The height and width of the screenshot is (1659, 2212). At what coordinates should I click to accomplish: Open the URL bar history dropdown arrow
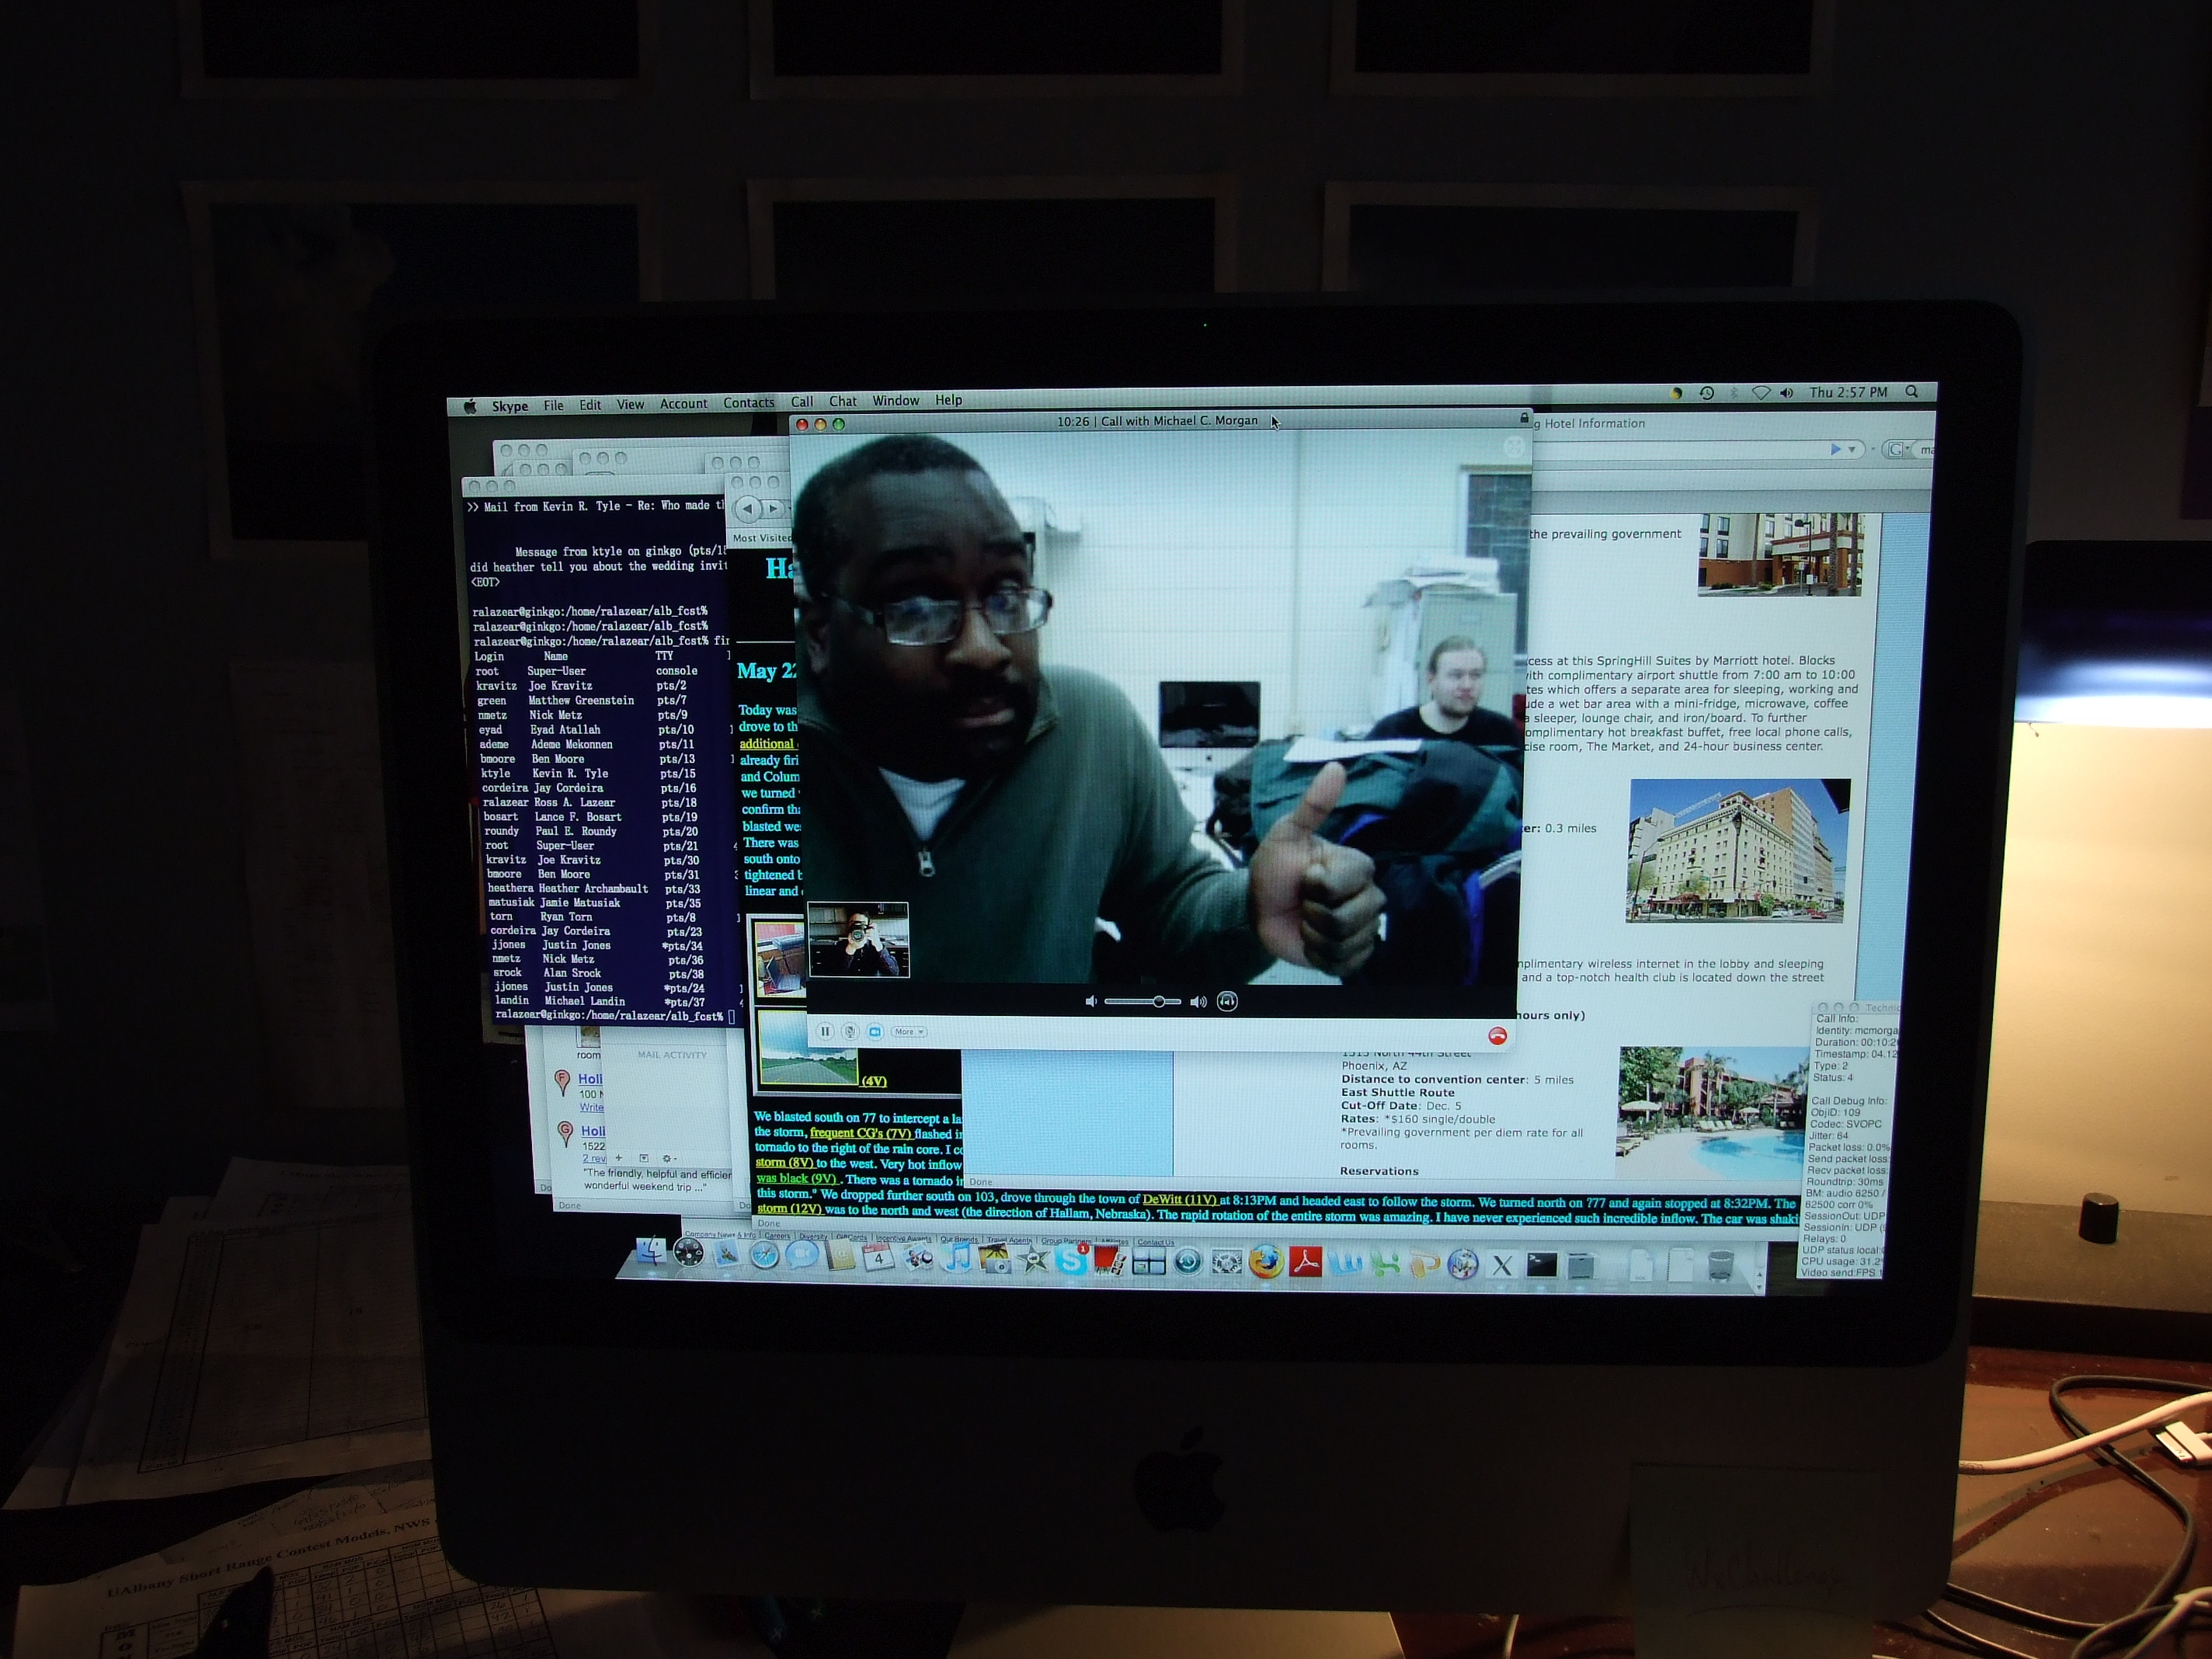1852,449
